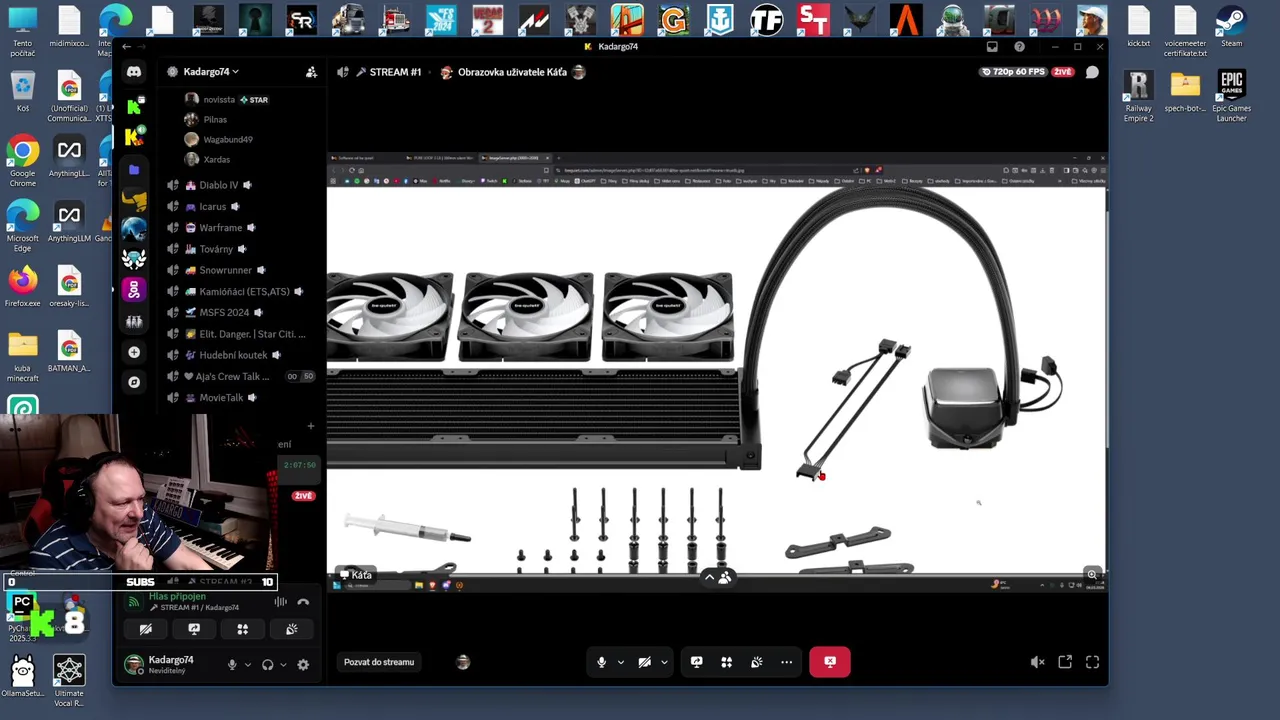Screen dimensions: 1280x720
Task: Open microphone options arrow in stream bar
Action: 620,662
